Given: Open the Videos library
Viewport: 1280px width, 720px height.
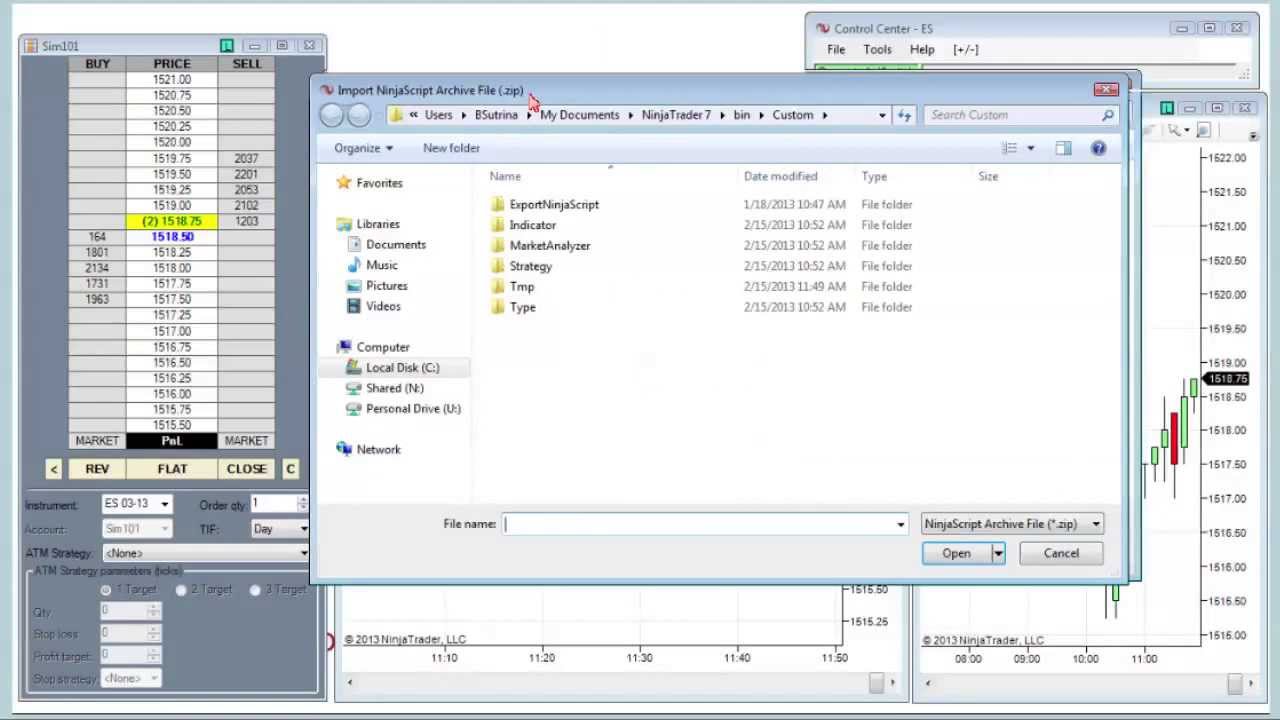Looking at the screenshot, I should pos(383,306).
